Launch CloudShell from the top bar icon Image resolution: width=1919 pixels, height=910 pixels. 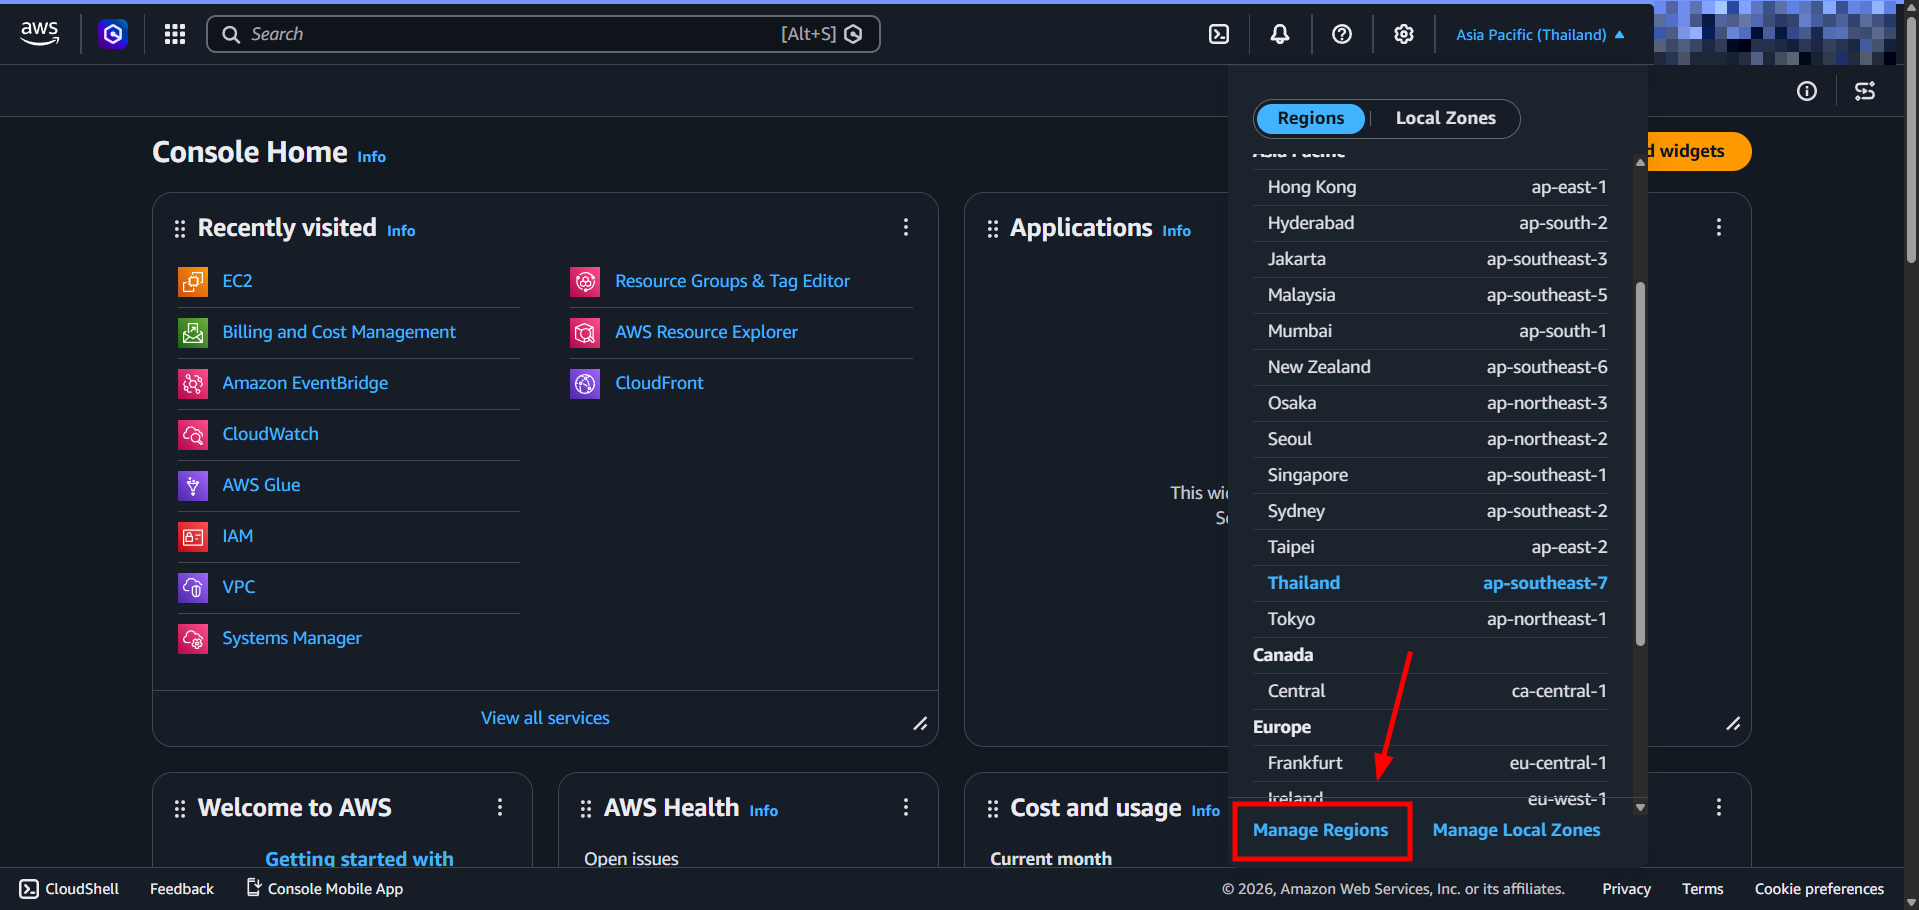(x=1219, y=34)
